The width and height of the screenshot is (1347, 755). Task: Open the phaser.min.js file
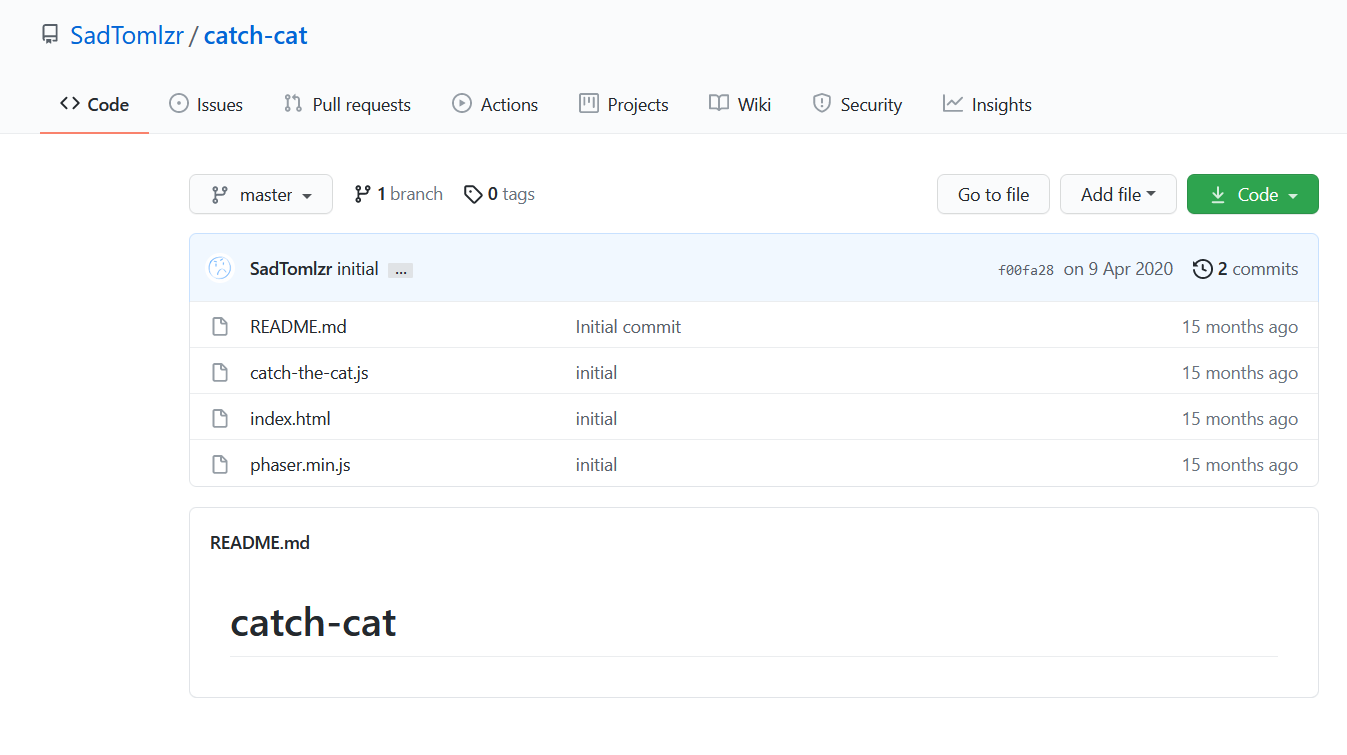(x=300, y=465)
